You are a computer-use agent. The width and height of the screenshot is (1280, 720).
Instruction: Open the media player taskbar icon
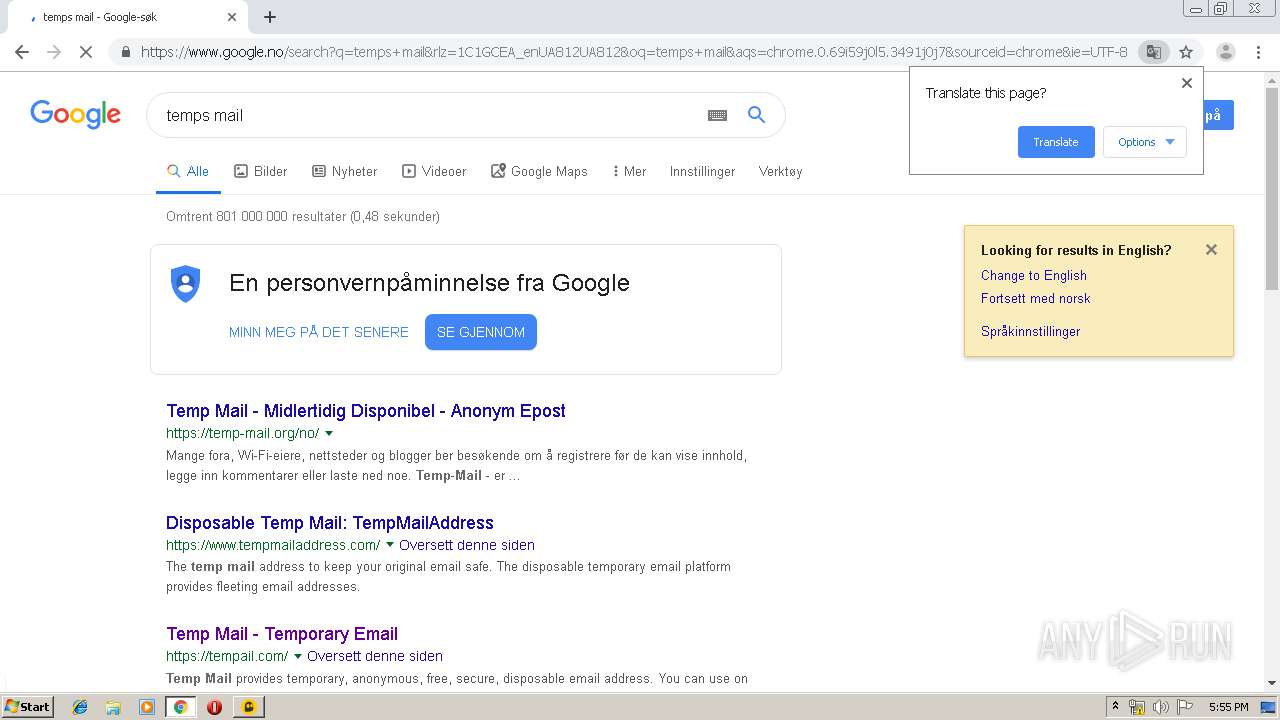coord(146,707)
